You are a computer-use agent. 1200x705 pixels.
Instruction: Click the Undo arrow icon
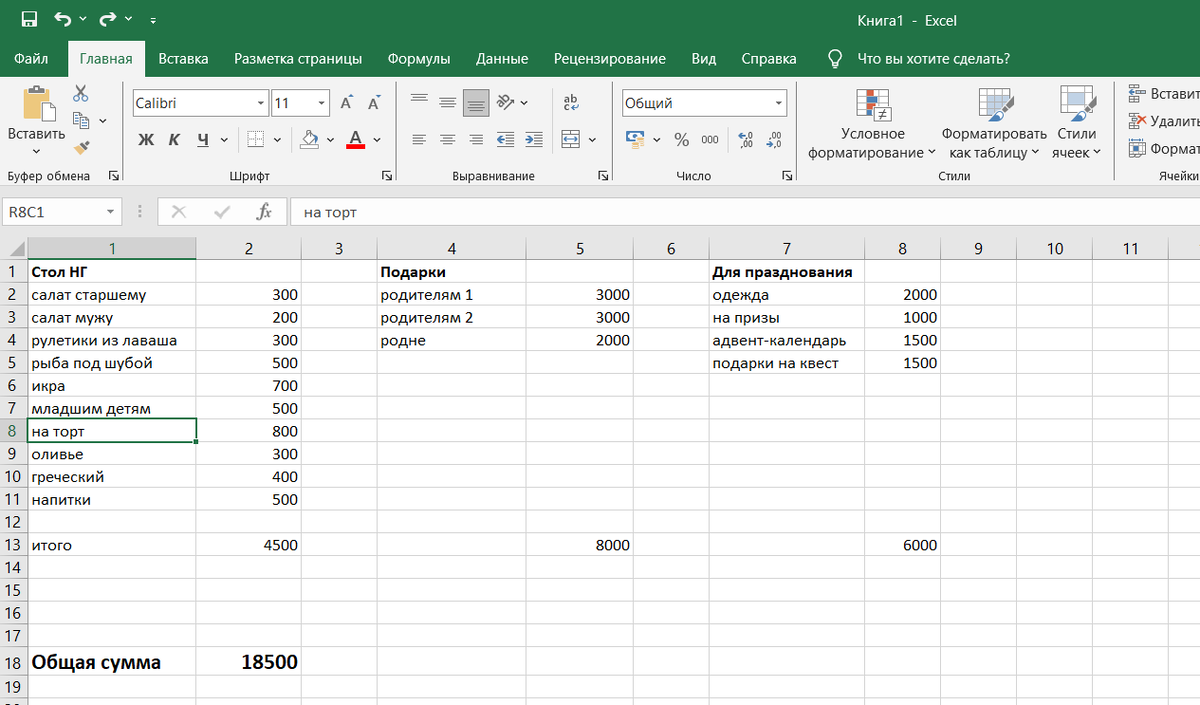64,19
